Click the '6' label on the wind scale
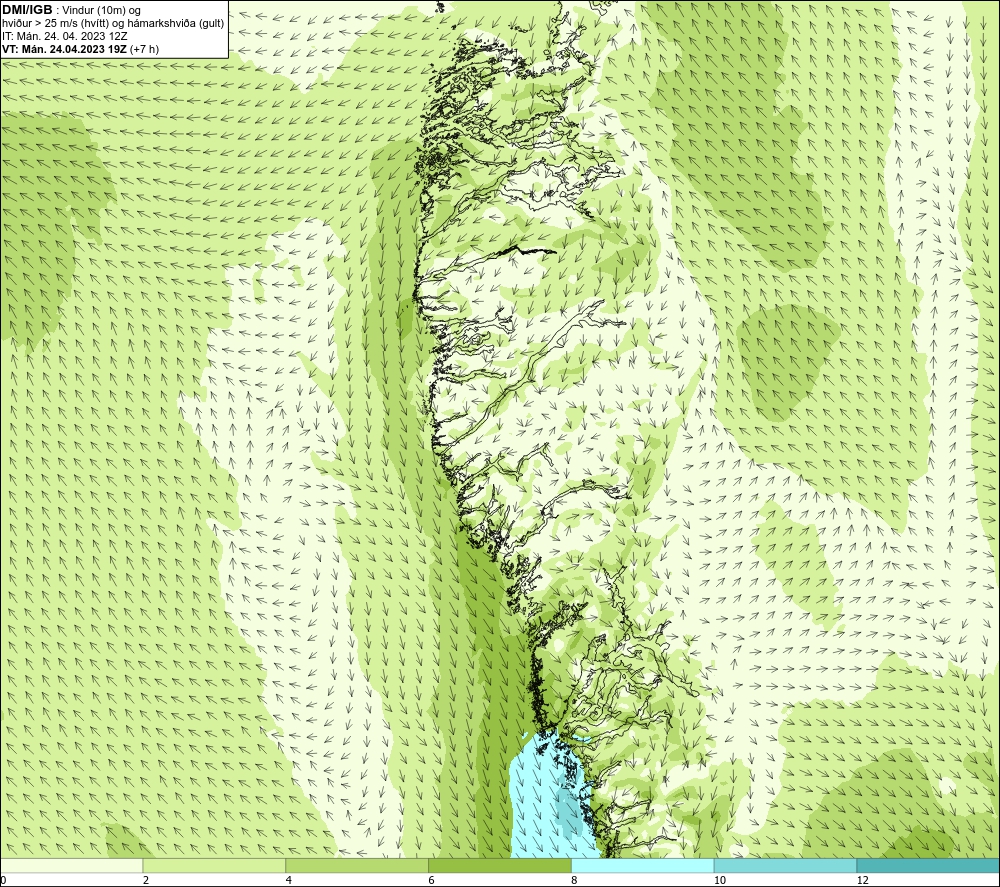 click(x=432, y=880)
